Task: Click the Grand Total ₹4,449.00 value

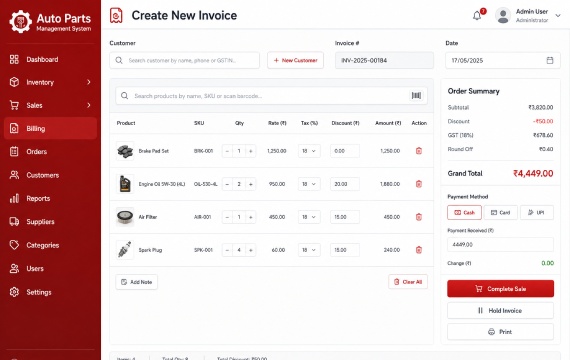Action: click(533, 173)
